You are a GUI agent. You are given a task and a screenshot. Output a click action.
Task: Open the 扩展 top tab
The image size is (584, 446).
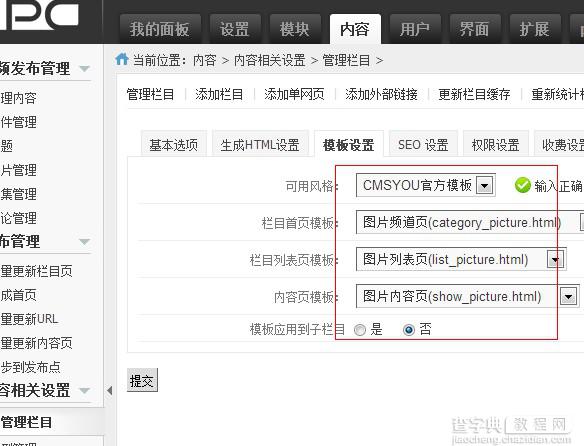pos(535,29)
